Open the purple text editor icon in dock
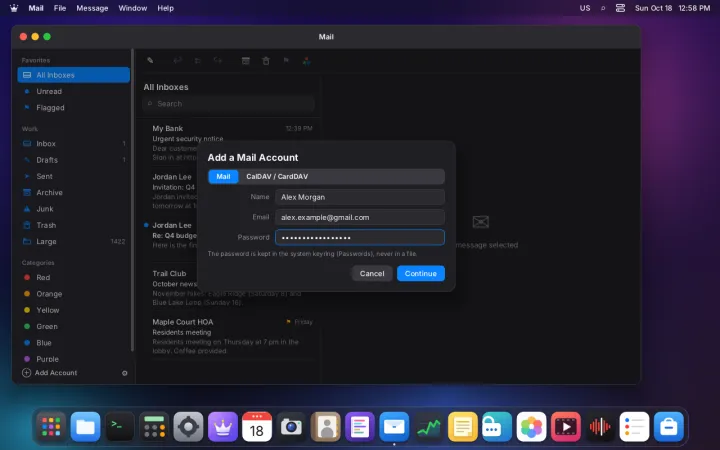Image resolution: width=720 pixels, height=450 pixels. (x=360, y=427)
